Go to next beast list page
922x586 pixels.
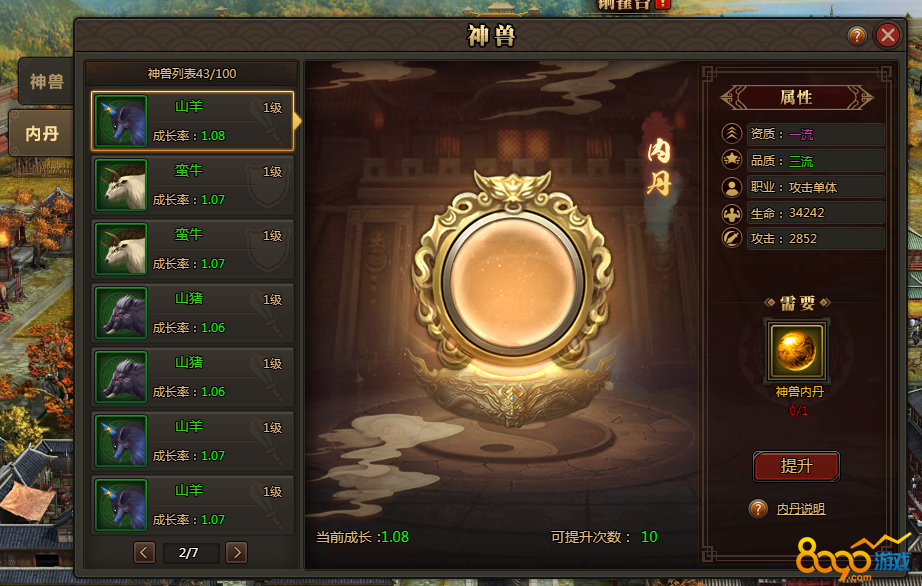pos(236,552)
